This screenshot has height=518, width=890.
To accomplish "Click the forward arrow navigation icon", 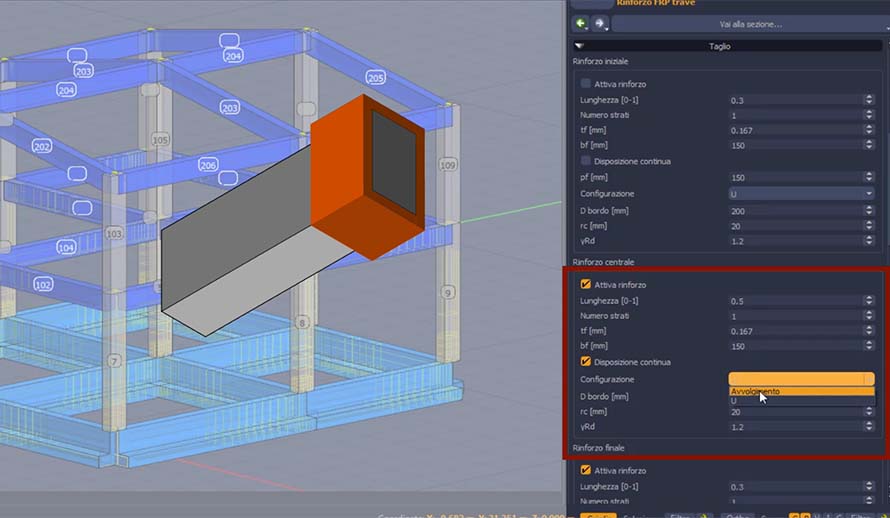I will 599,23.
